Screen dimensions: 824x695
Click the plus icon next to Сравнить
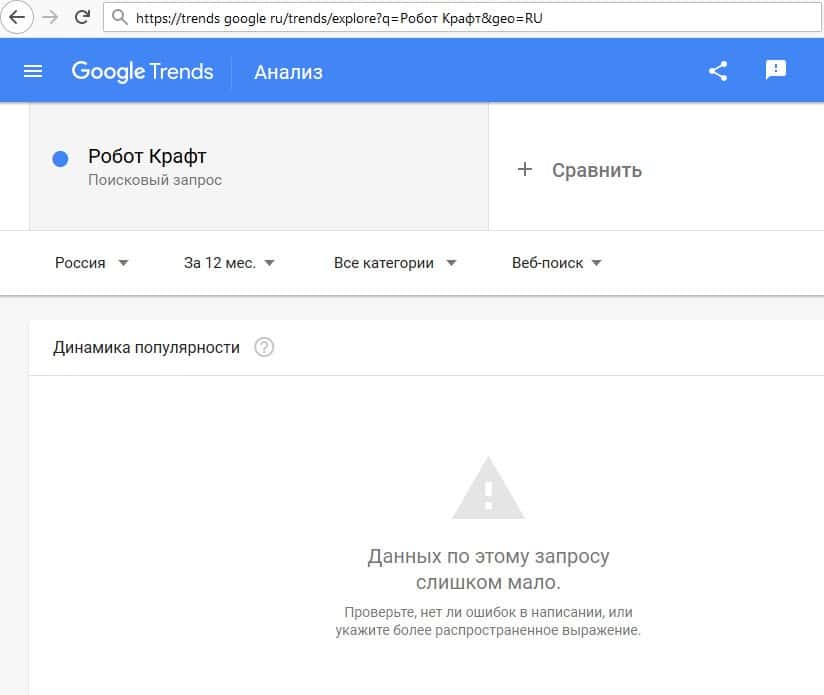pyautogui.click(x=525, y=170)
